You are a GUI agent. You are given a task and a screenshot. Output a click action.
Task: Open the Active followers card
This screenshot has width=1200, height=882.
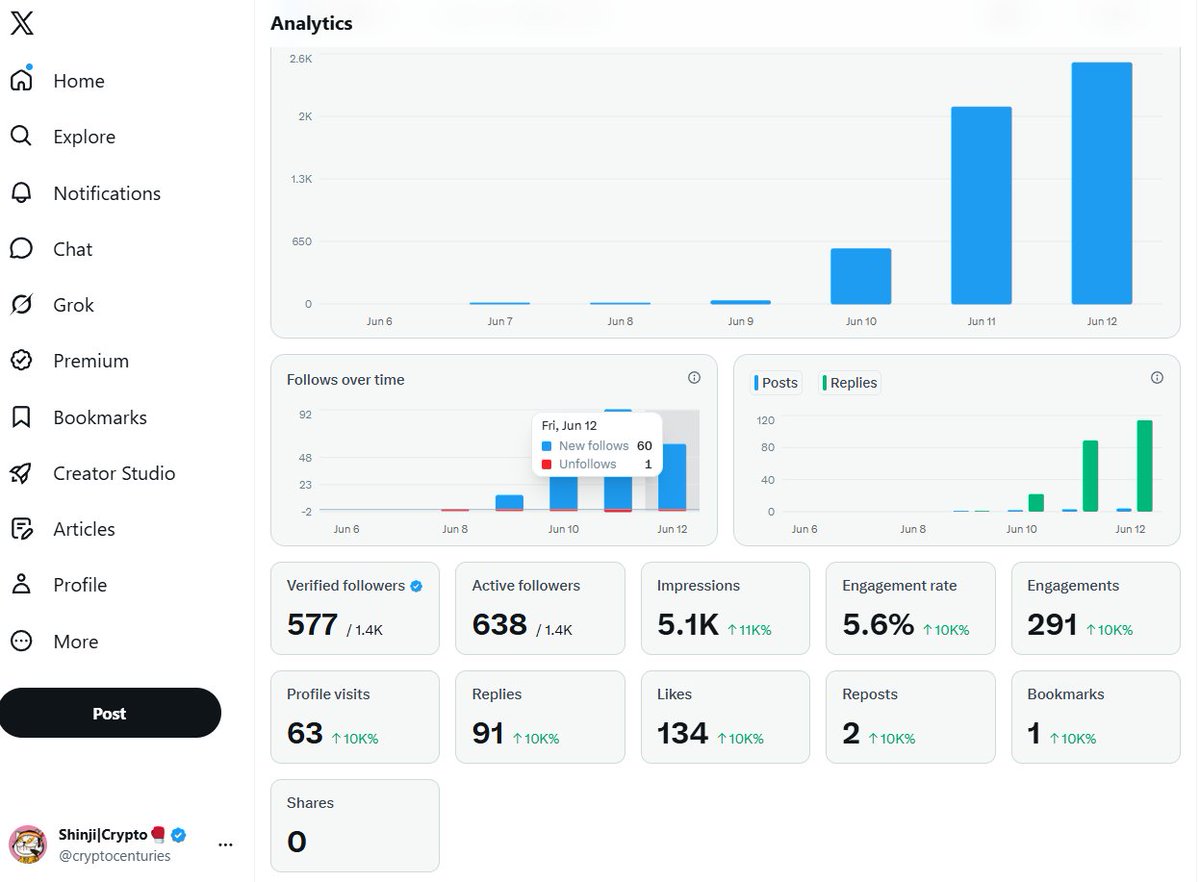tap(540, 608)
